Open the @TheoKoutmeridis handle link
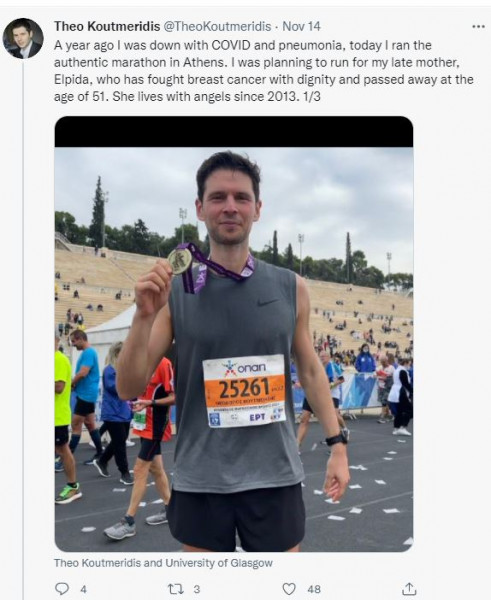This screenshot has width=491, height=600. (x=217, y=26)
